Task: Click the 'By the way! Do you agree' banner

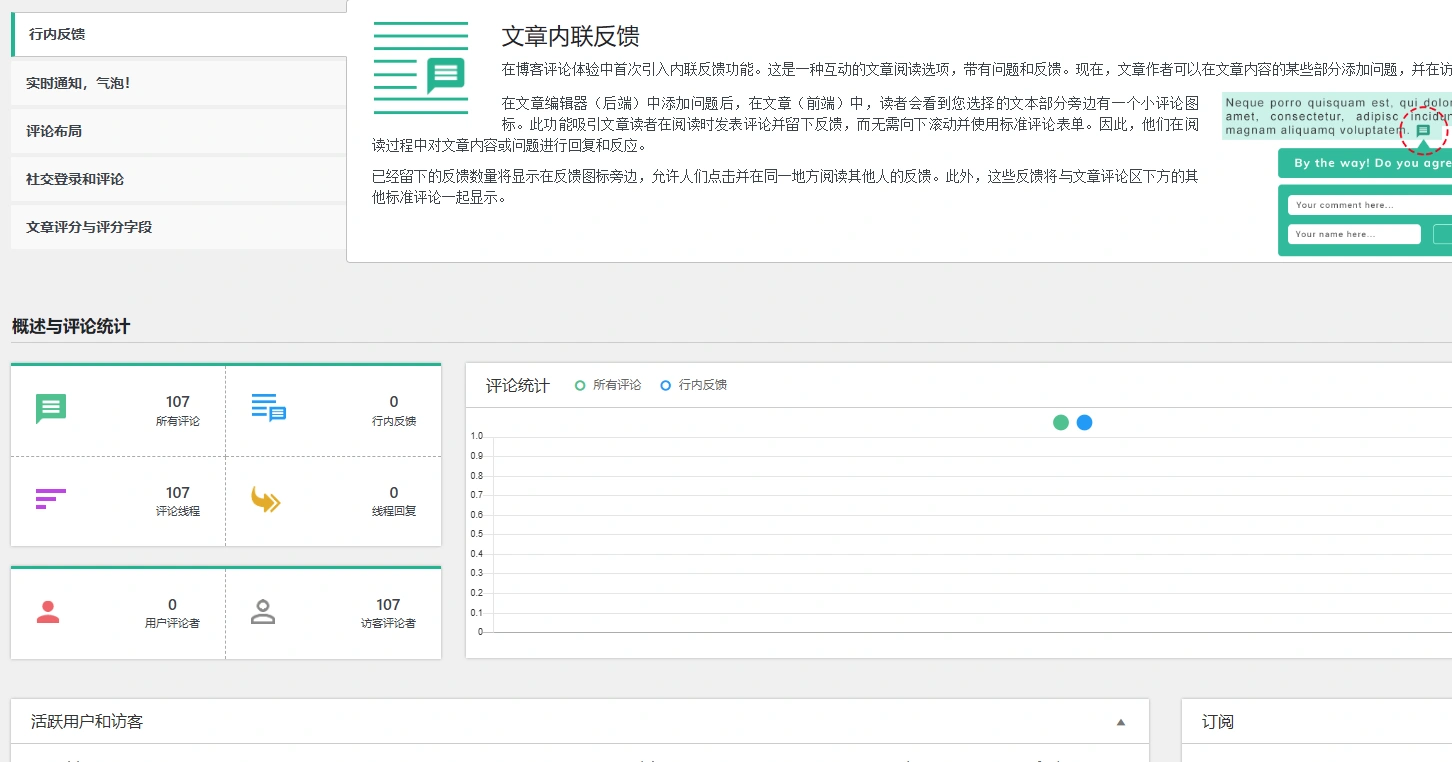Action: coord(1370,162)
